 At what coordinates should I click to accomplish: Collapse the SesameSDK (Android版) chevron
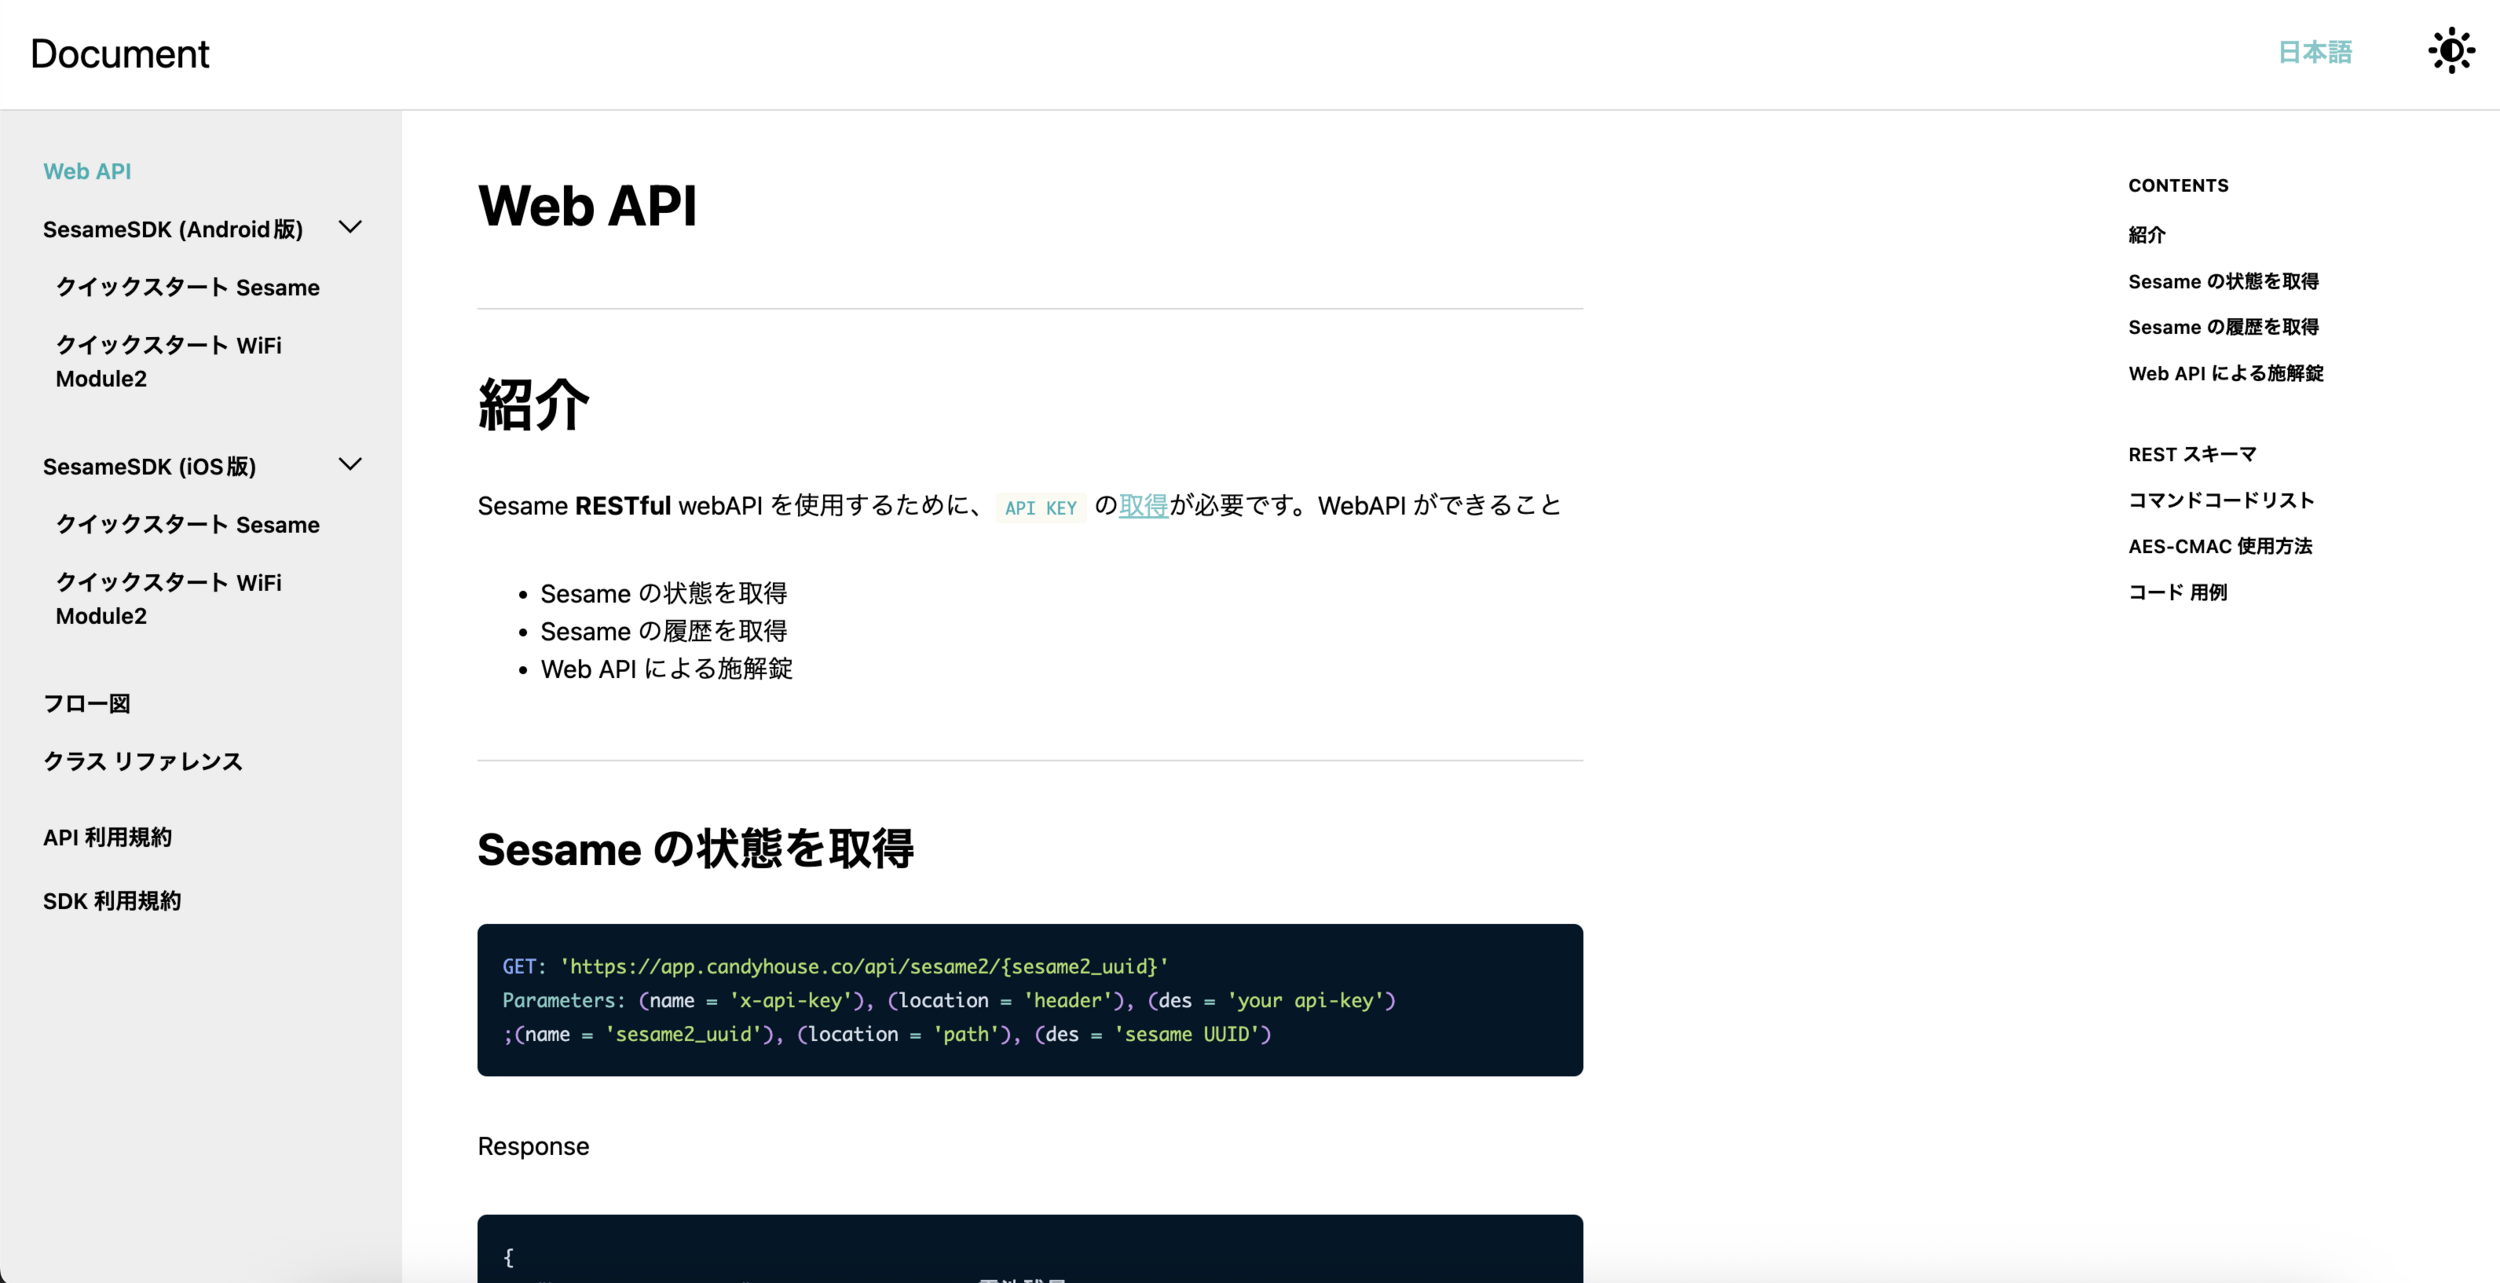(350, 228)
